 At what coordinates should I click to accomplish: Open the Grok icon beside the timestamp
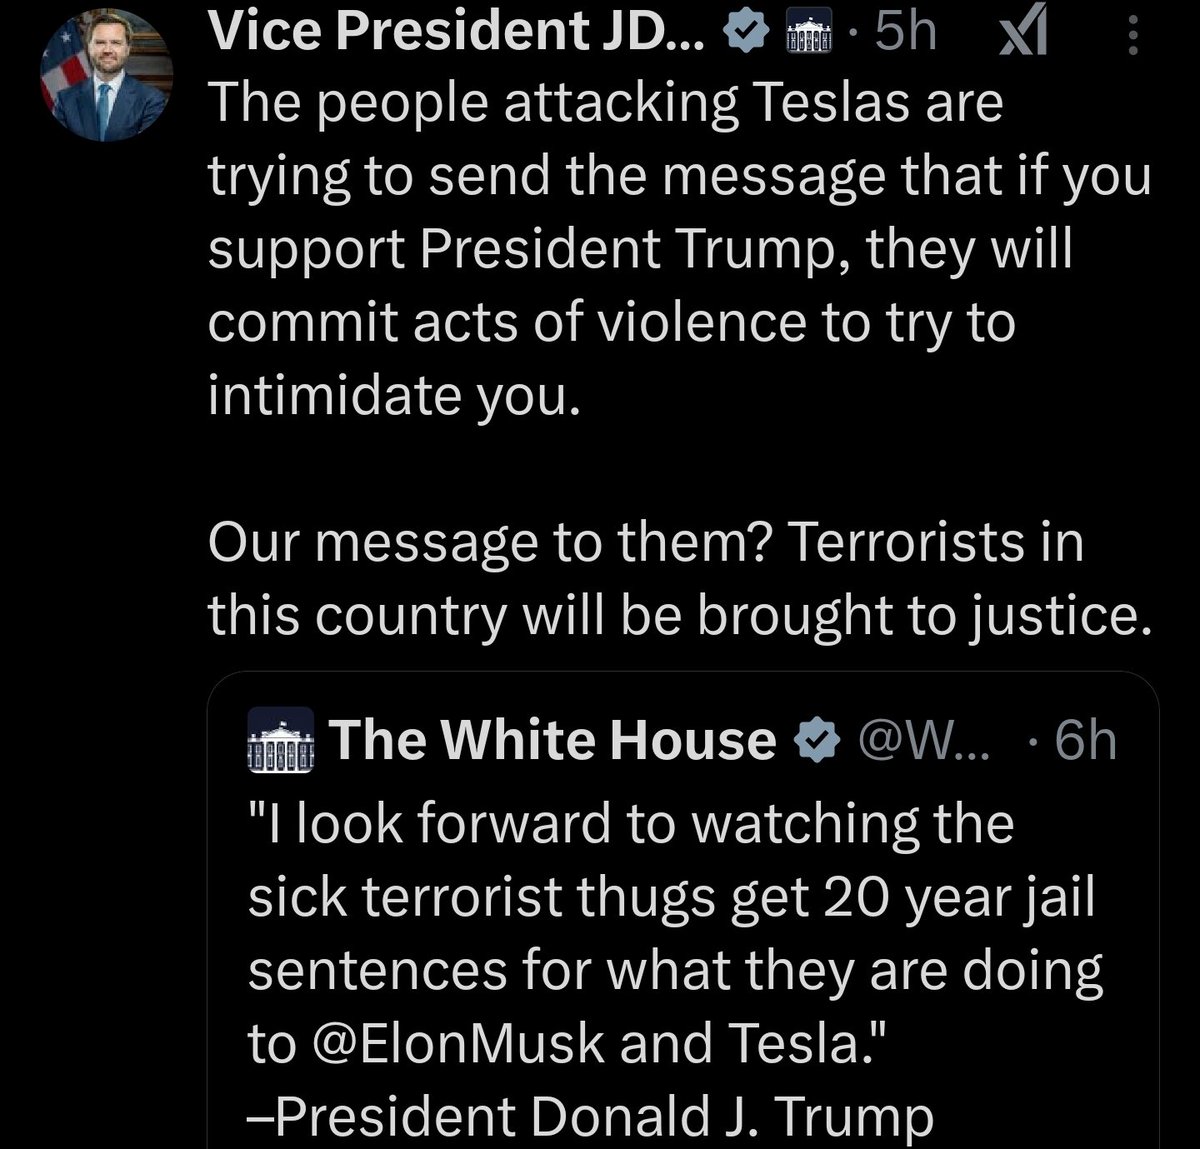(1024, 38)
